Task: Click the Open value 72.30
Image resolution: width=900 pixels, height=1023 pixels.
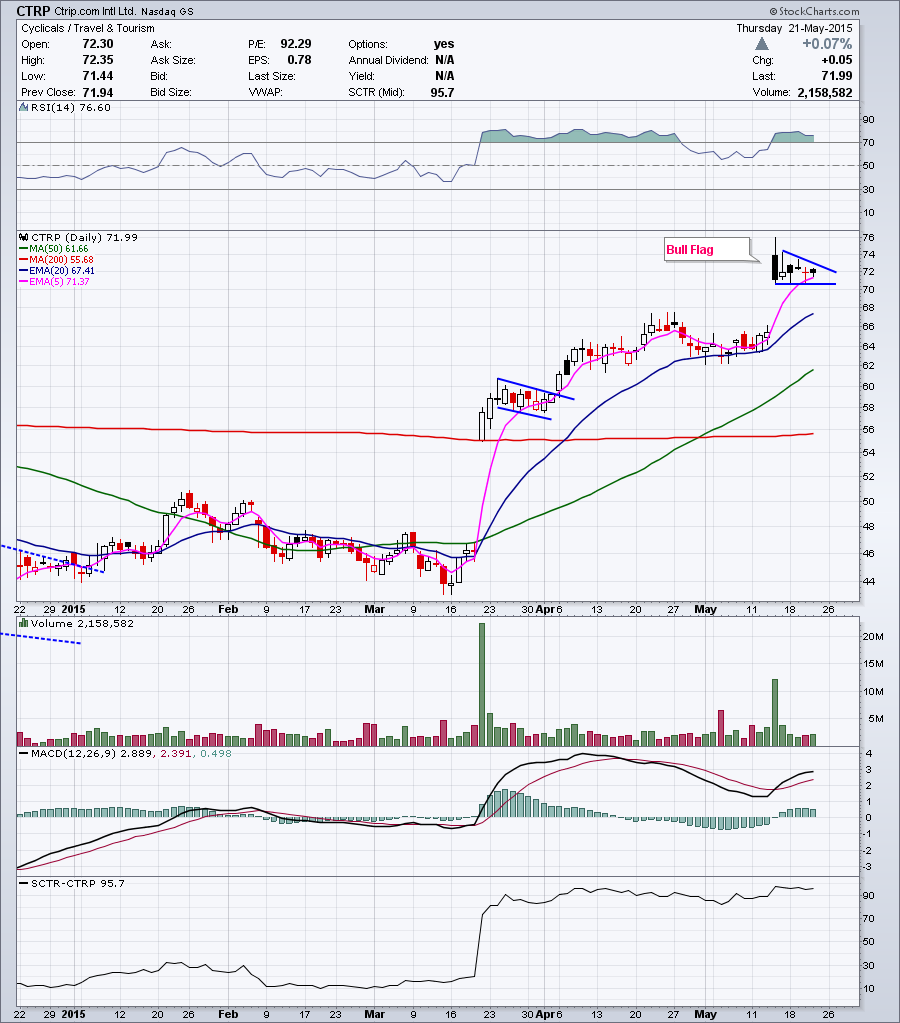Action: pos(98,44)
